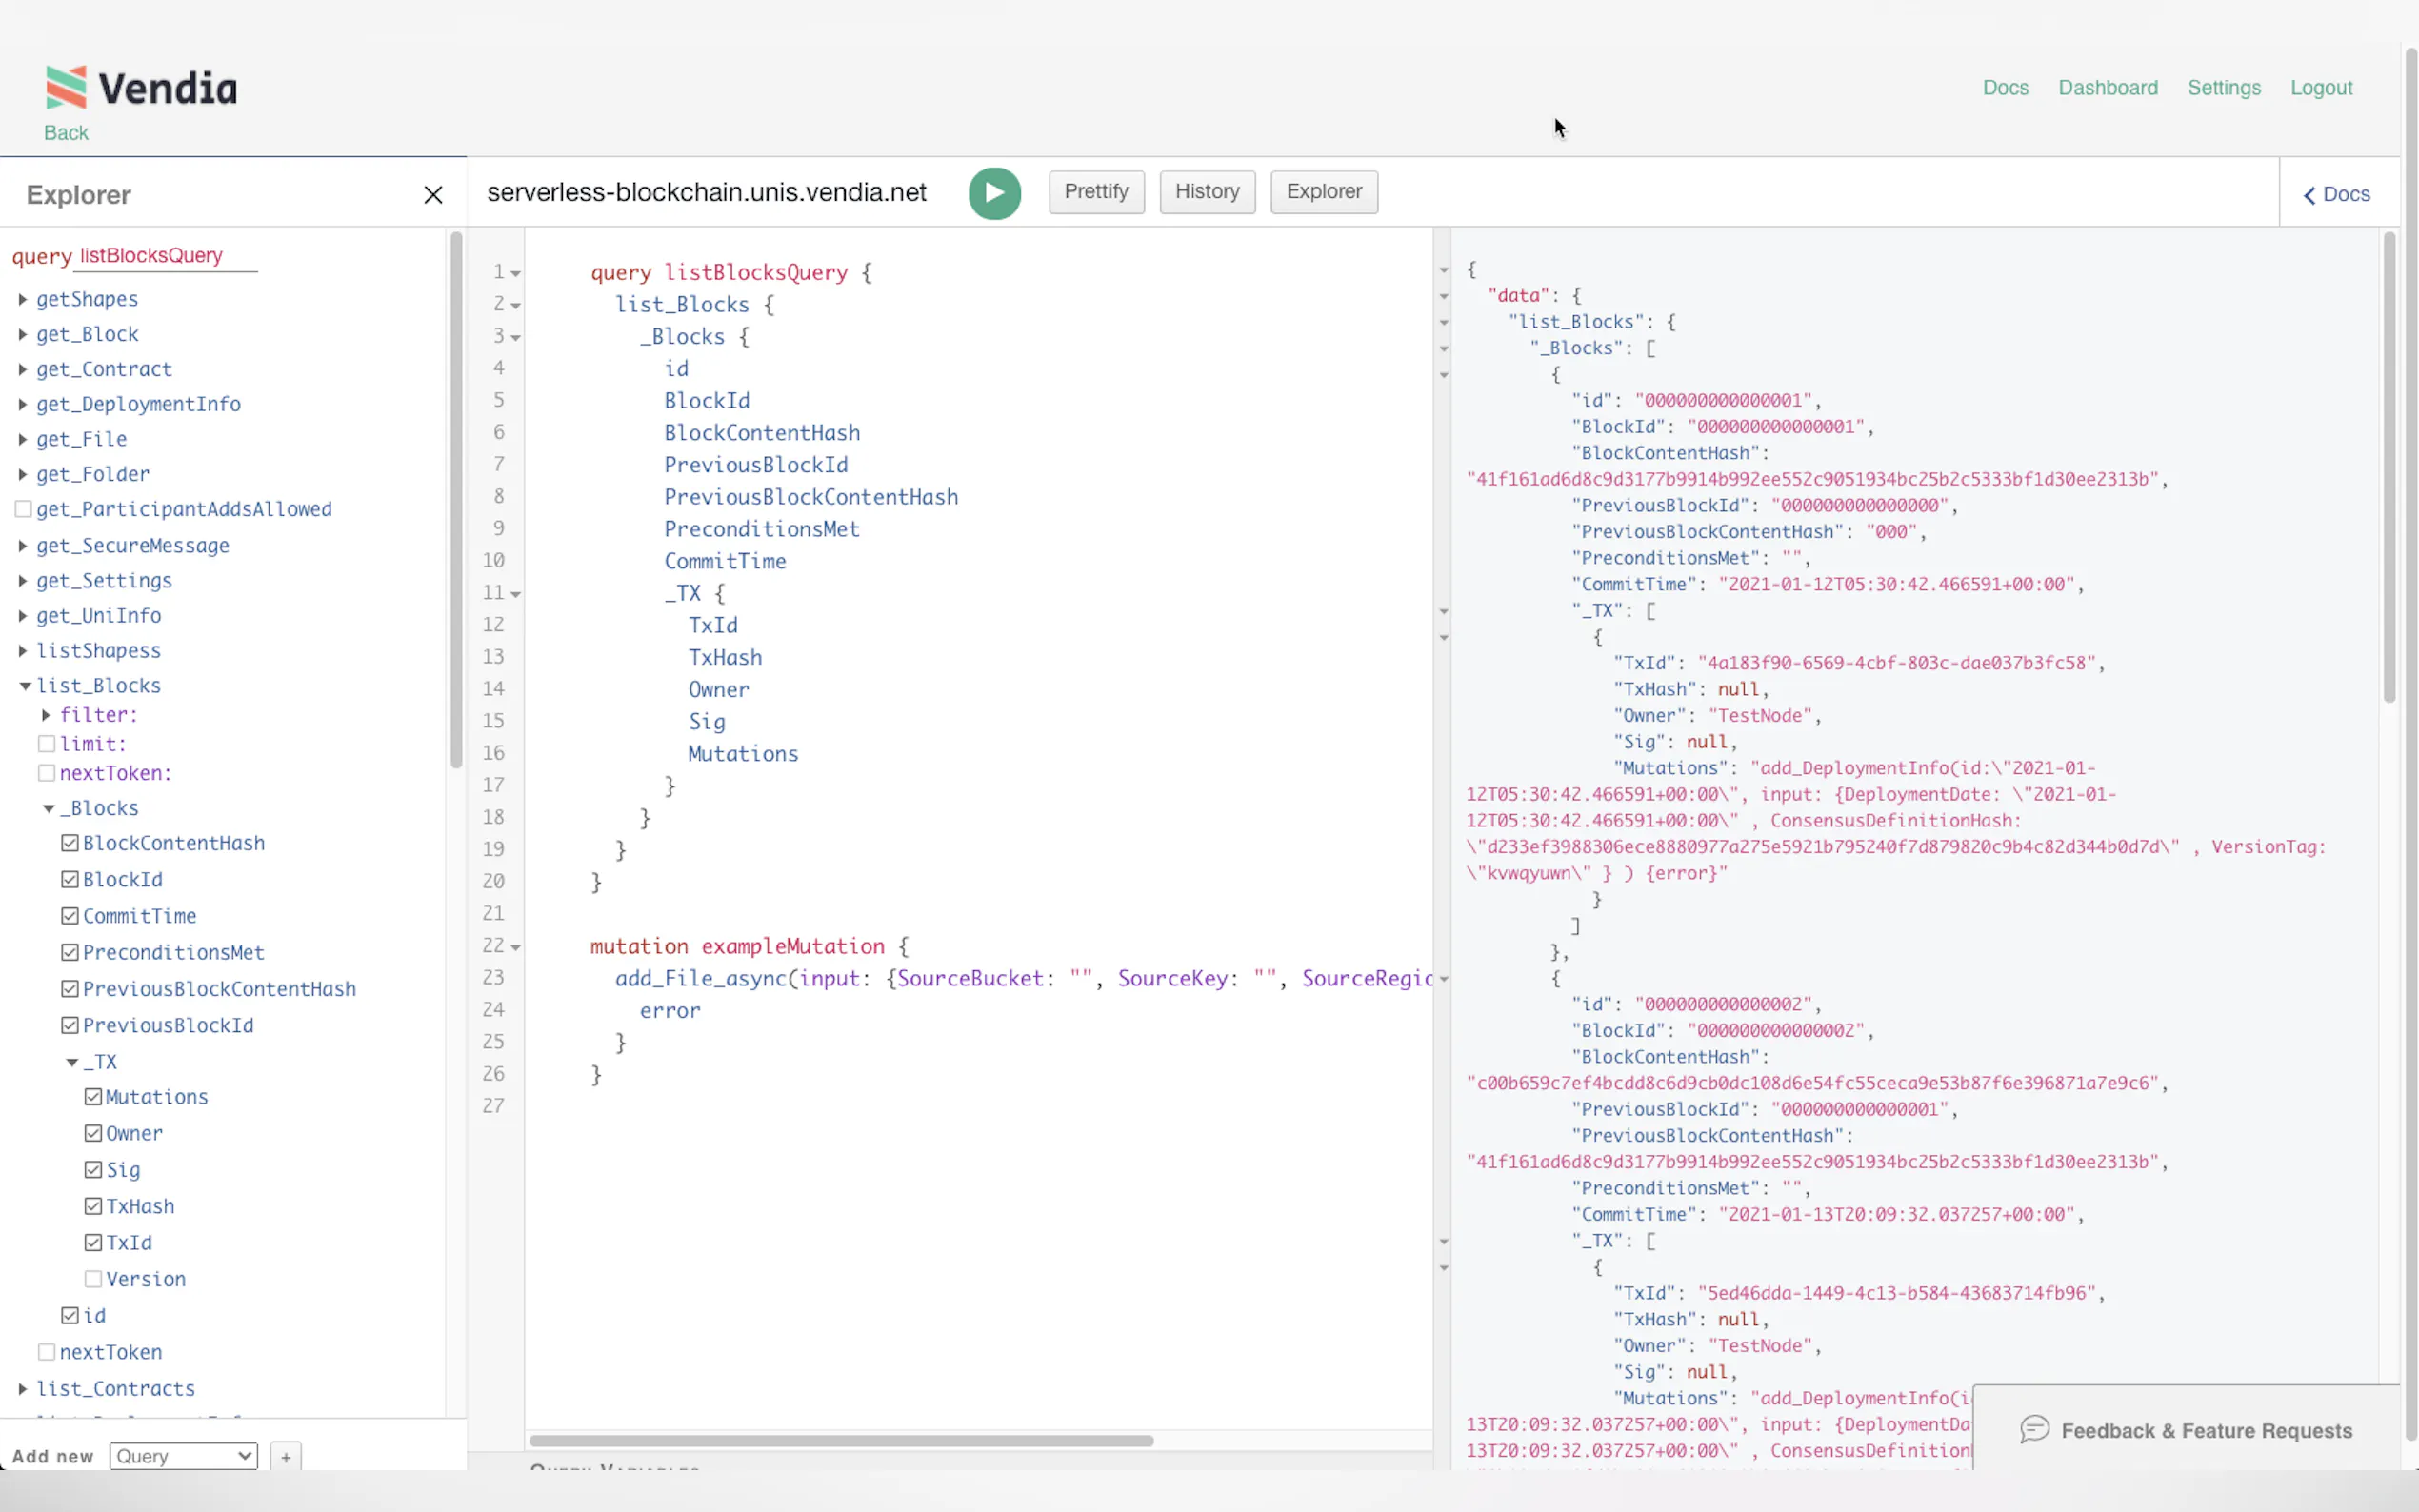Close the Explorer panel with the X icon
Screen dimensions: 2419x1512
[x=433, y=195]
